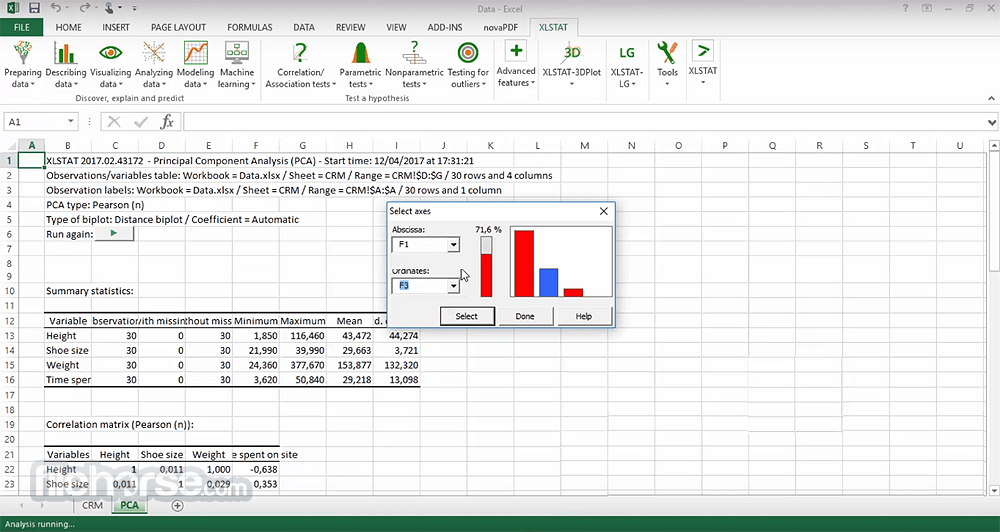Click the formula bar Cancel X icon
The image size is (1000, 532).
point(114,121)
